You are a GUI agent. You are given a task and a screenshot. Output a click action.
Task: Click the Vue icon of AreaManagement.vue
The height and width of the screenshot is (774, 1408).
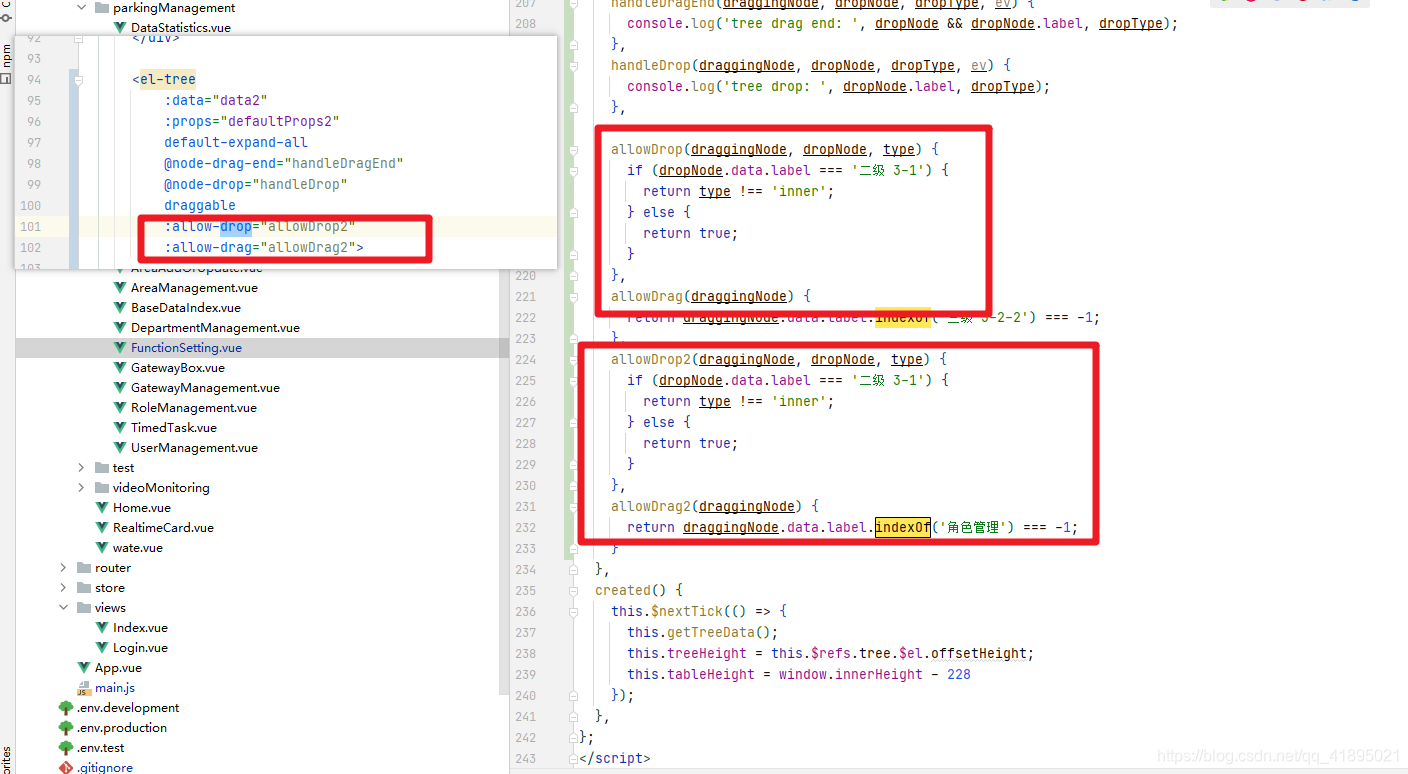click(120, 288)
